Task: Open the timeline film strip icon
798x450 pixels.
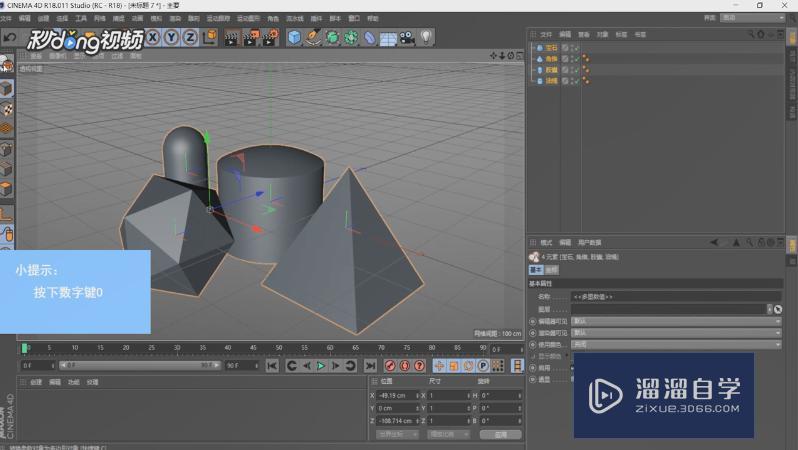Action: [x=518, y=365]
